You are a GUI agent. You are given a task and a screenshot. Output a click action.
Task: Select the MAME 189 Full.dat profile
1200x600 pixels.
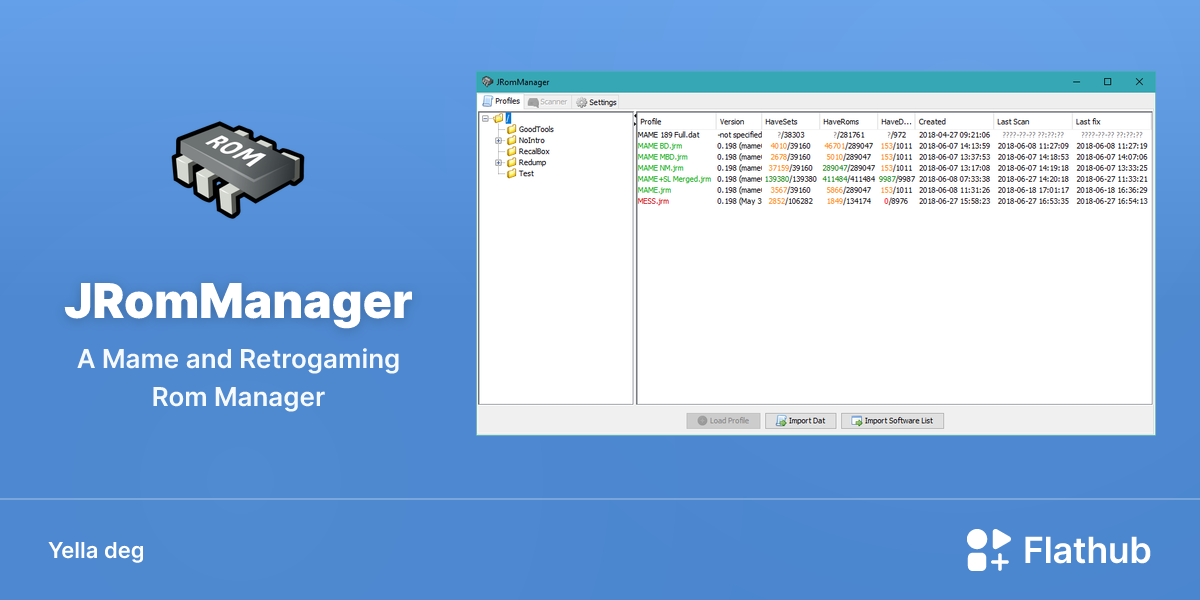click(669, 134)
